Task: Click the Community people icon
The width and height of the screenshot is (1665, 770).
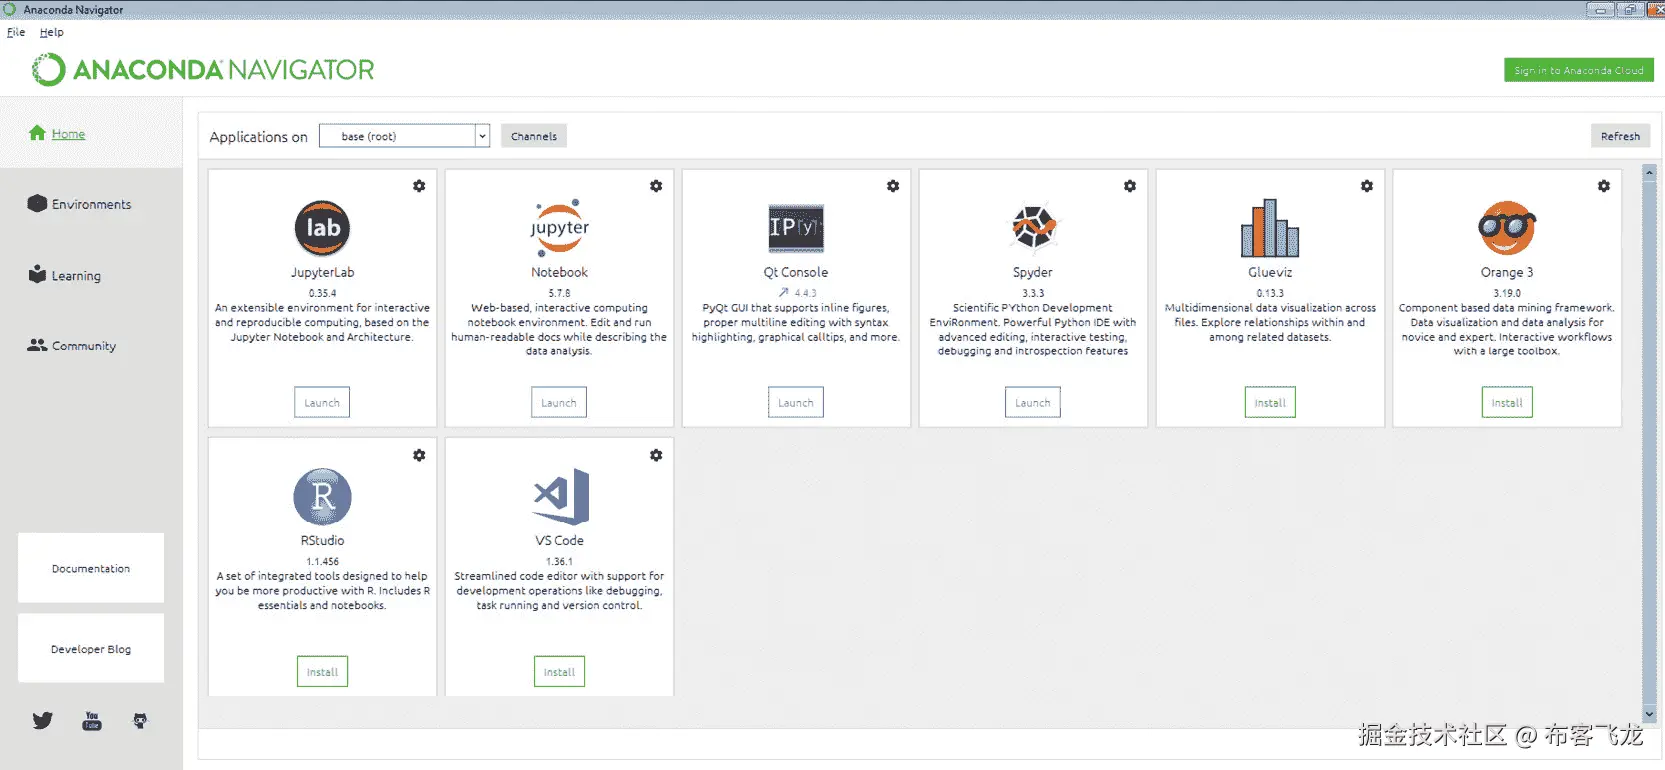Action: pyautogui.click(x=37, y=345)
